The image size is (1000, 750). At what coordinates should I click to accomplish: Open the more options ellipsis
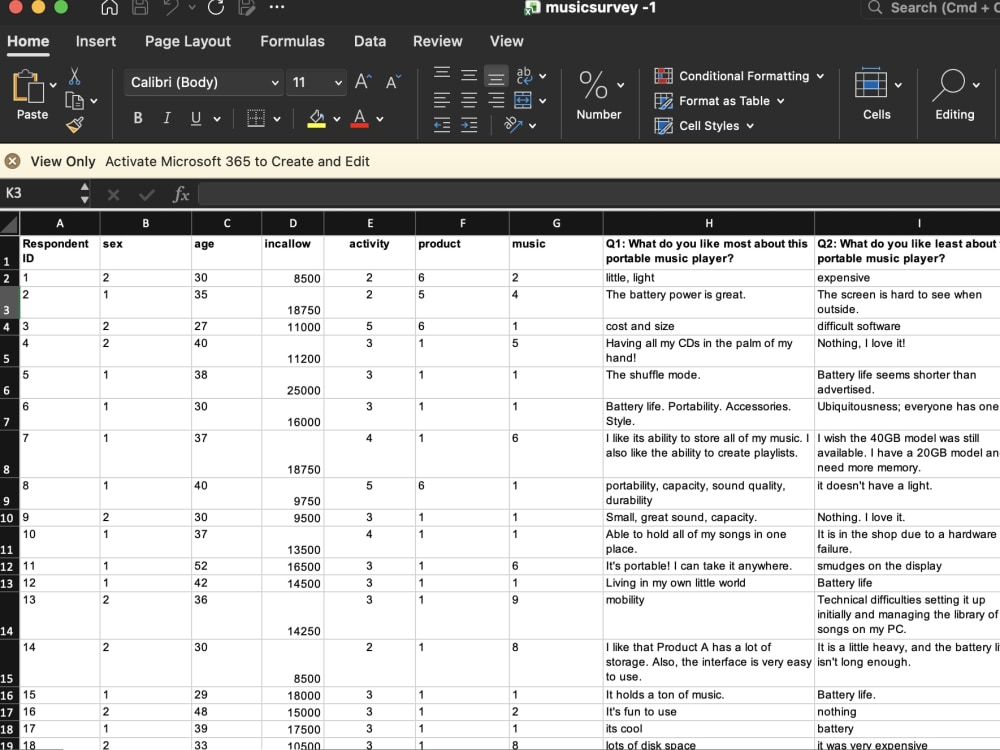coord(277,7)
